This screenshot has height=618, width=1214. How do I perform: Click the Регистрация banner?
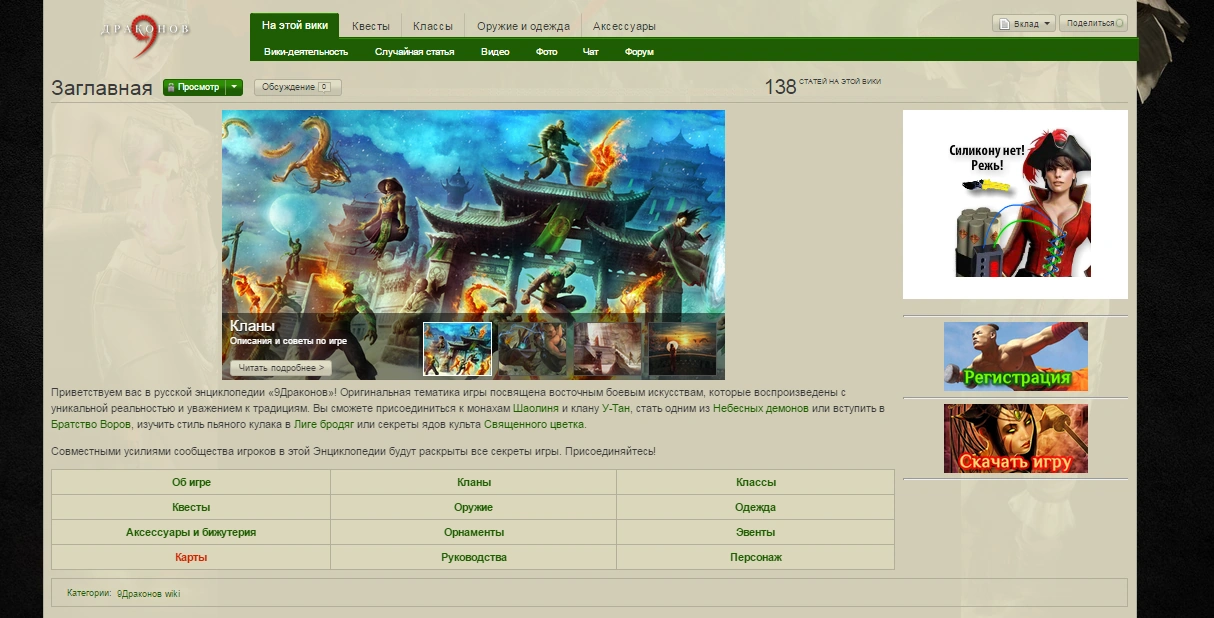1015,356
